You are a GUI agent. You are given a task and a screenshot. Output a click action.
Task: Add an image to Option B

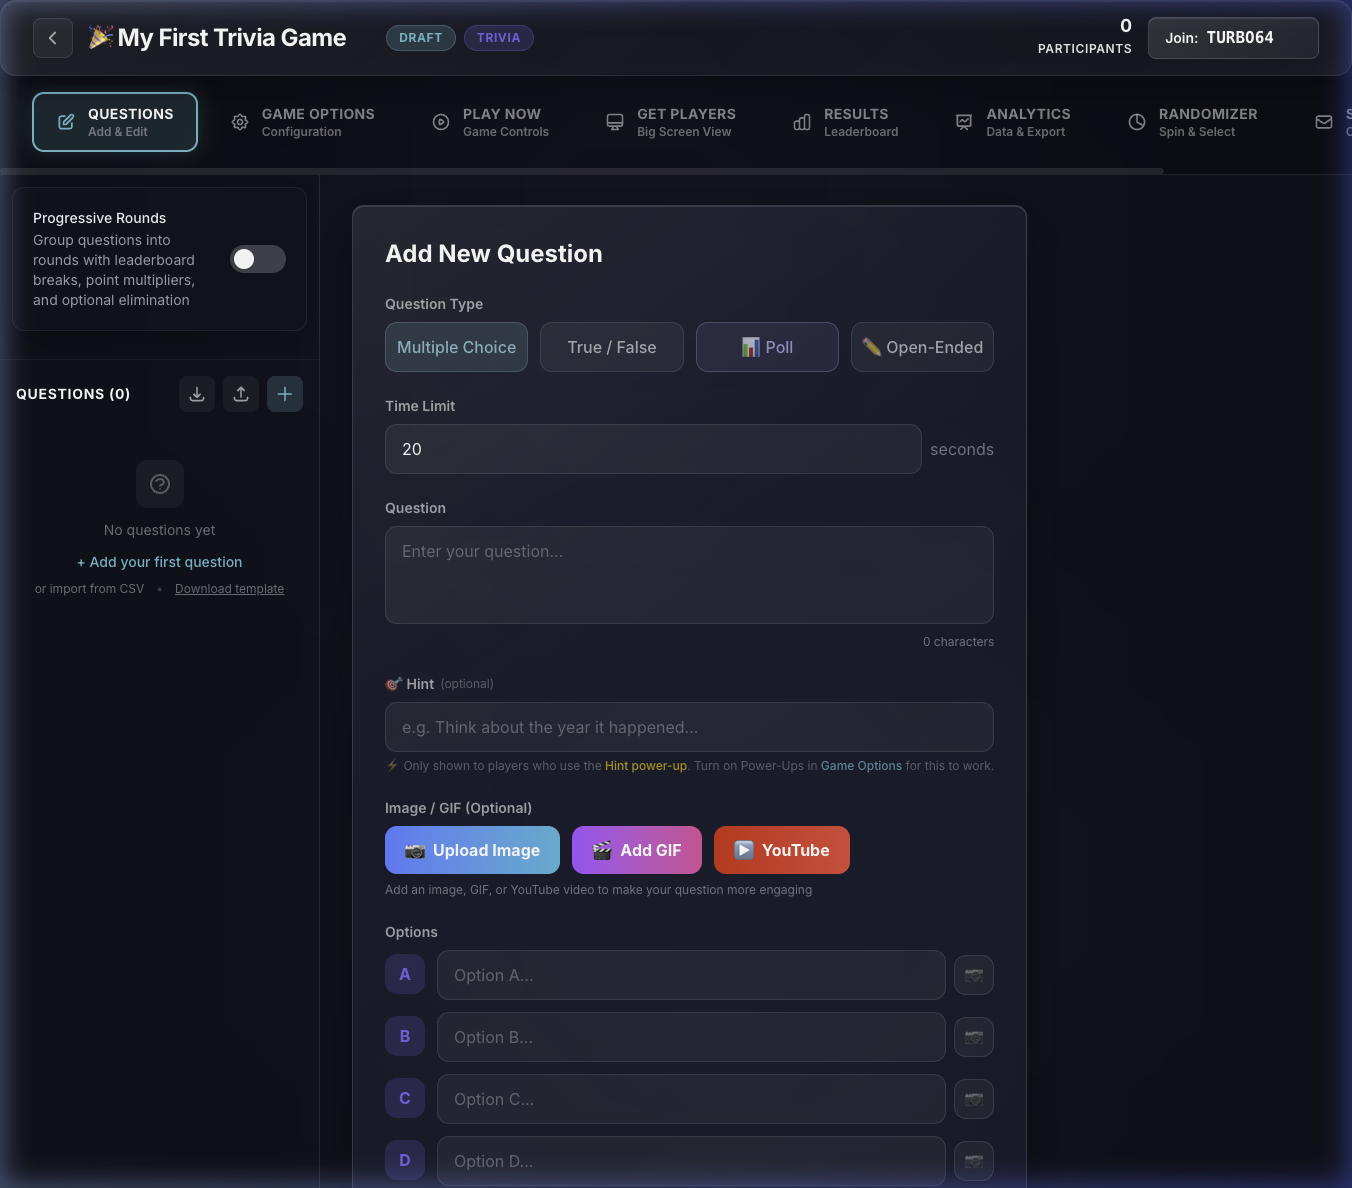tap(973, 1037)
